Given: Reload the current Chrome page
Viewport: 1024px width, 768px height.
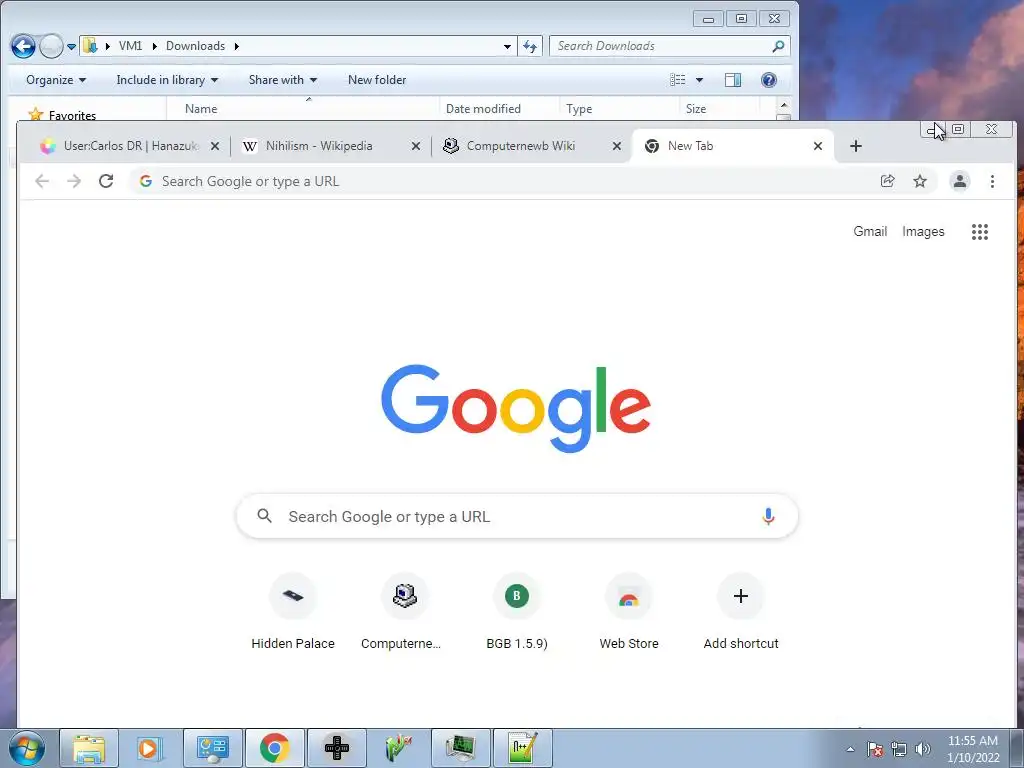Looking at the screenshot, I should 106,181.
